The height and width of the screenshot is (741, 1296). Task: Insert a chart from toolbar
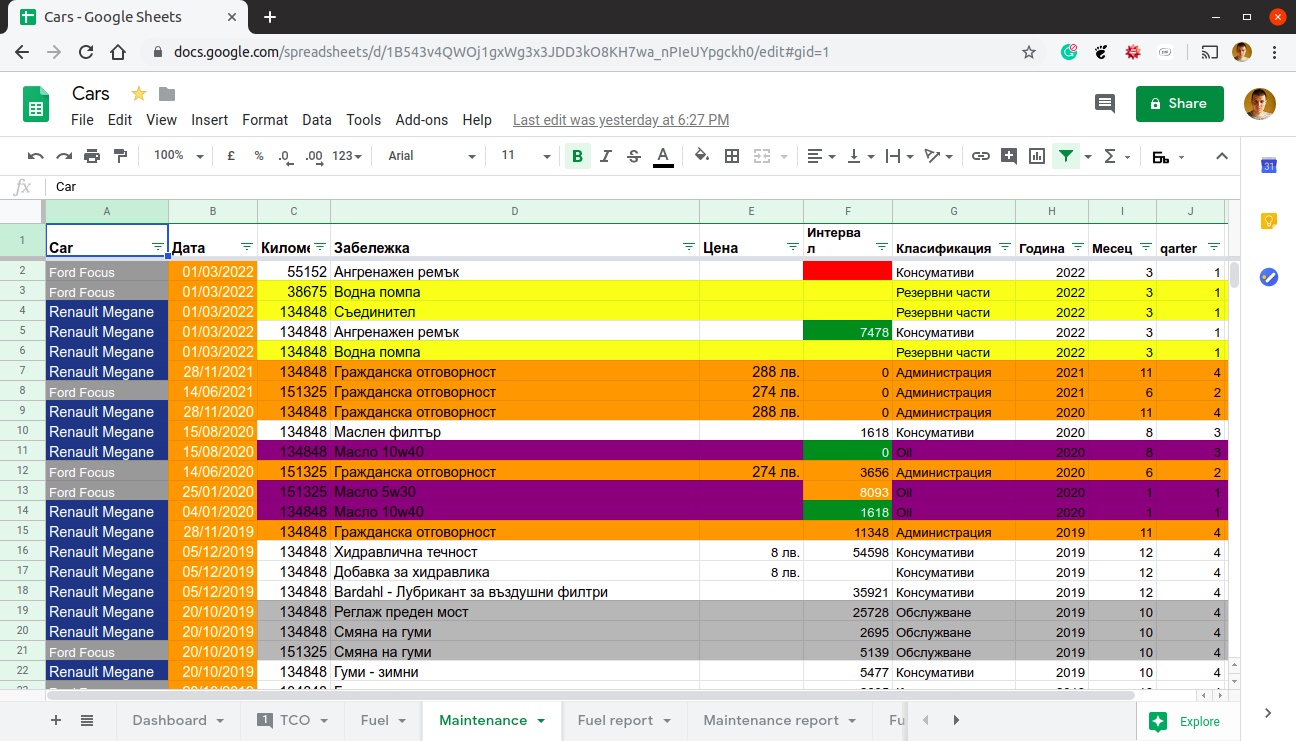click(x=1037, y=156)
